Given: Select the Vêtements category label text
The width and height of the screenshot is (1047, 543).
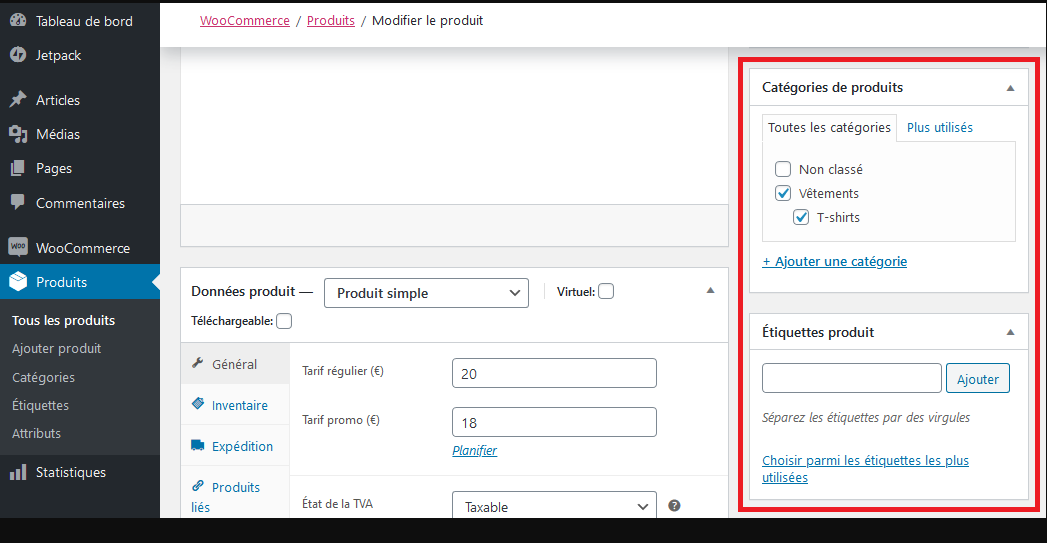Looking at the screenshot, I should click(829, 194).
